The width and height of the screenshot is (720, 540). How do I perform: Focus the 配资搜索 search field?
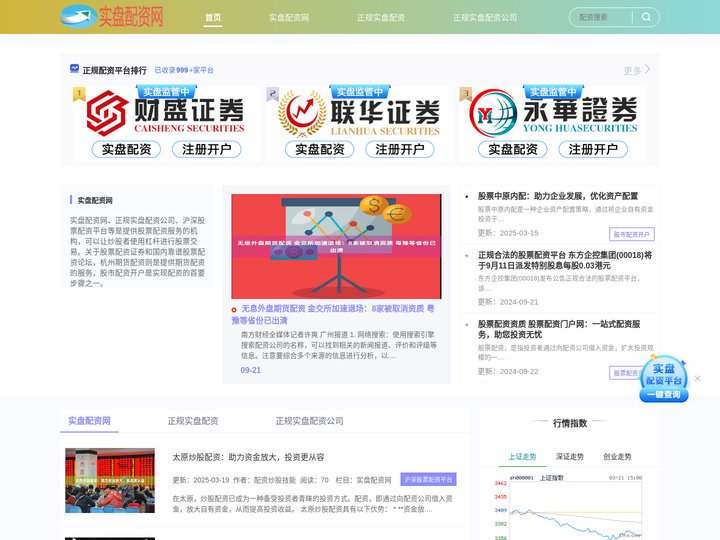click(602, 17)
